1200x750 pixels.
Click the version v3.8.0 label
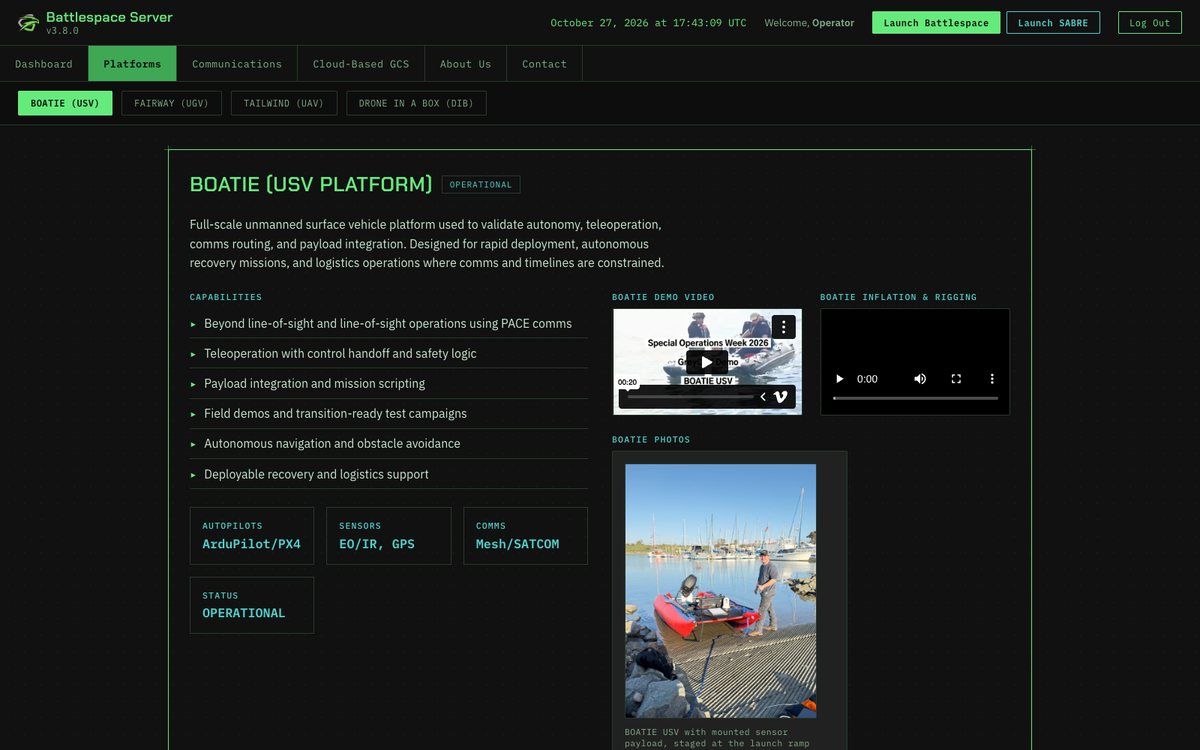[x=62, y=31]
